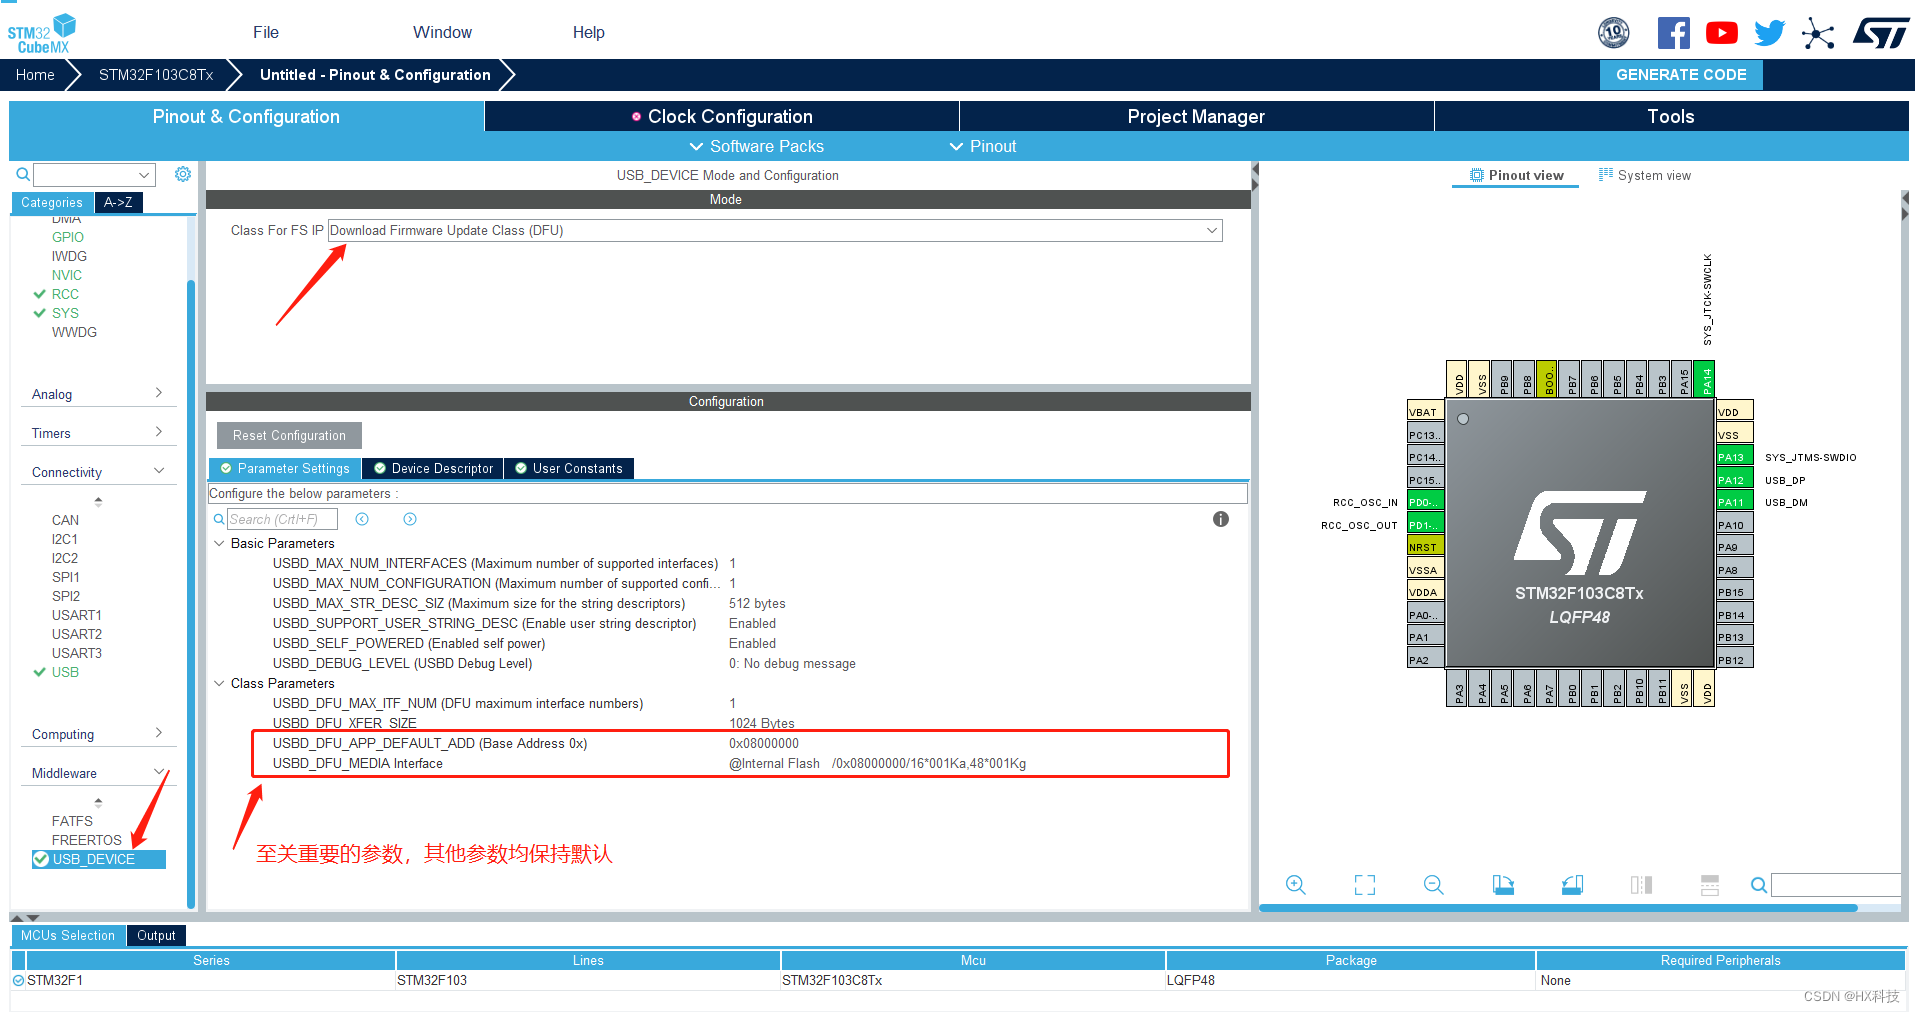The width and height of the screenshot is (1915, 1012).
Task: Open the Device Descriptor tab
Action: click(433, 468)
